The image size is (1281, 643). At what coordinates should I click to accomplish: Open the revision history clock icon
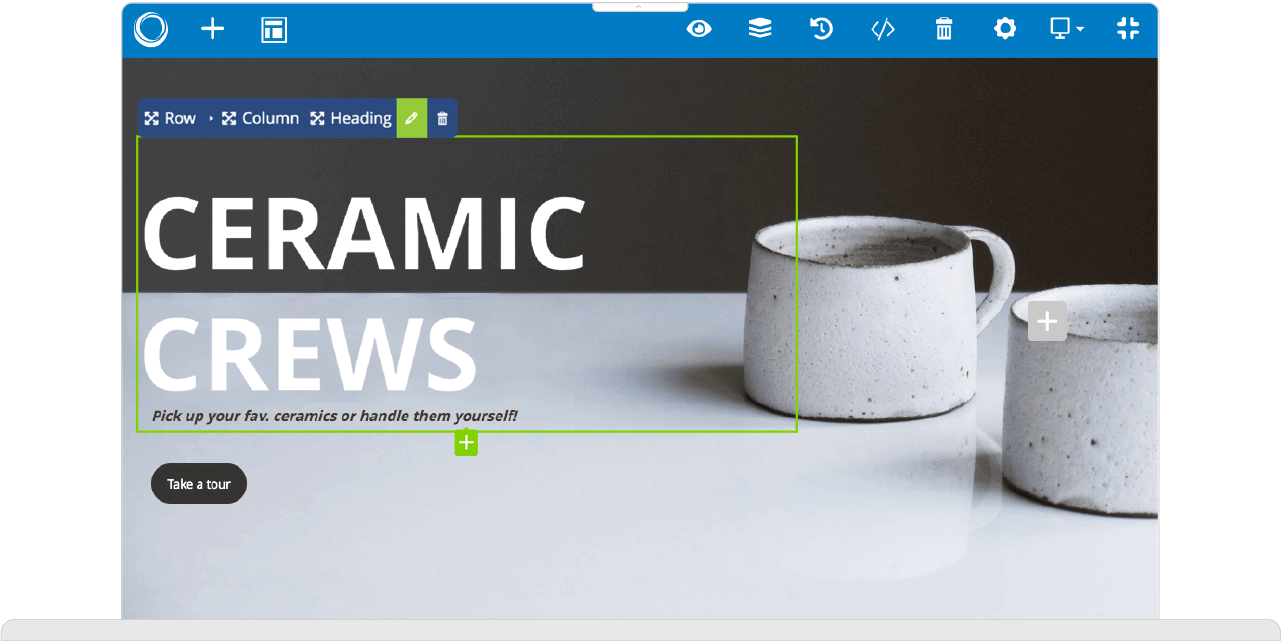coord(821,29)
